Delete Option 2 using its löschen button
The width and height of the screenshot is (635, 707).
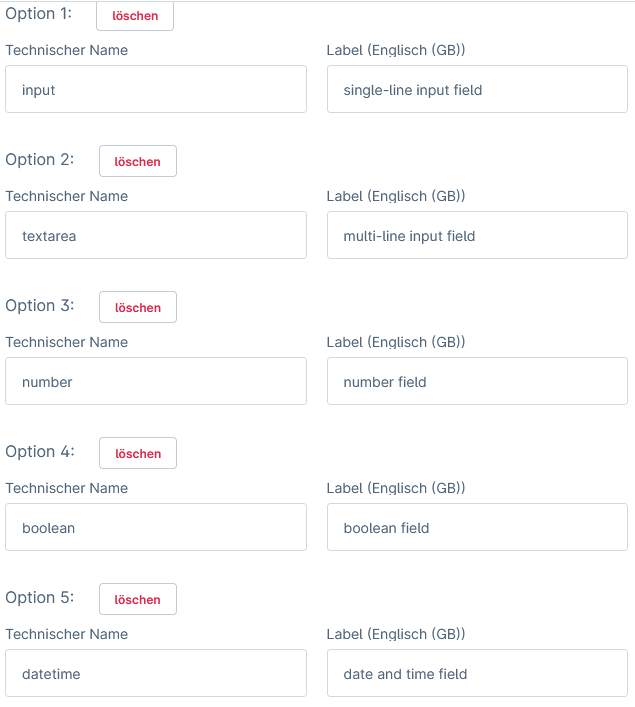tap(138, 161)
